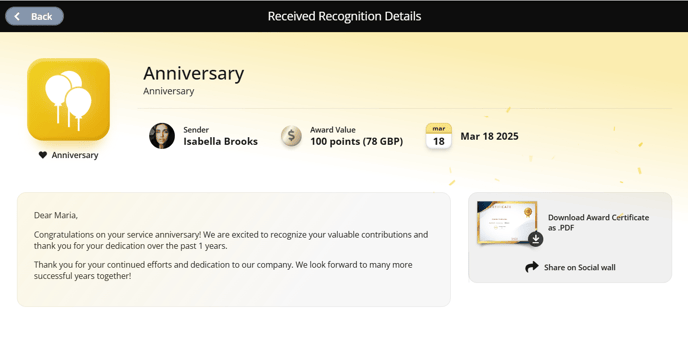Click the Dear Maria message body

(234, 250)
